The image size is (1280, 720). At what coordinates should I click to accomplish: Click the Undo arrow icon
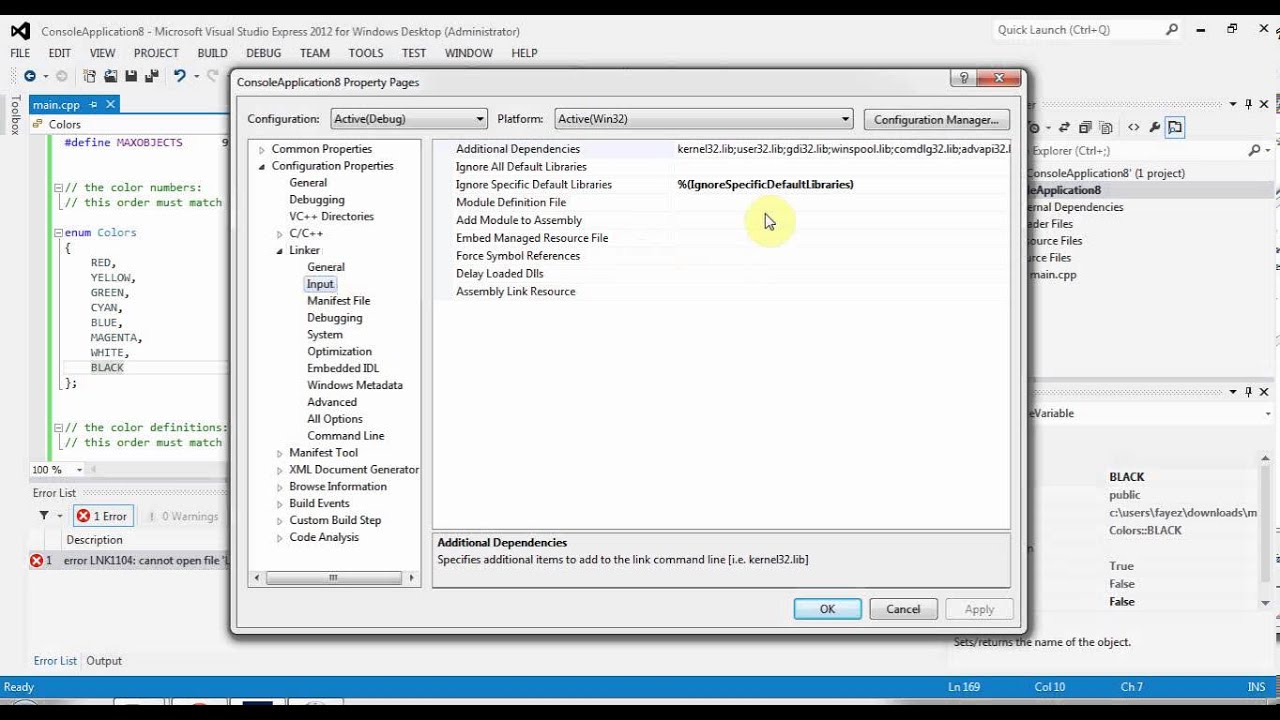[x=179, y=76]
